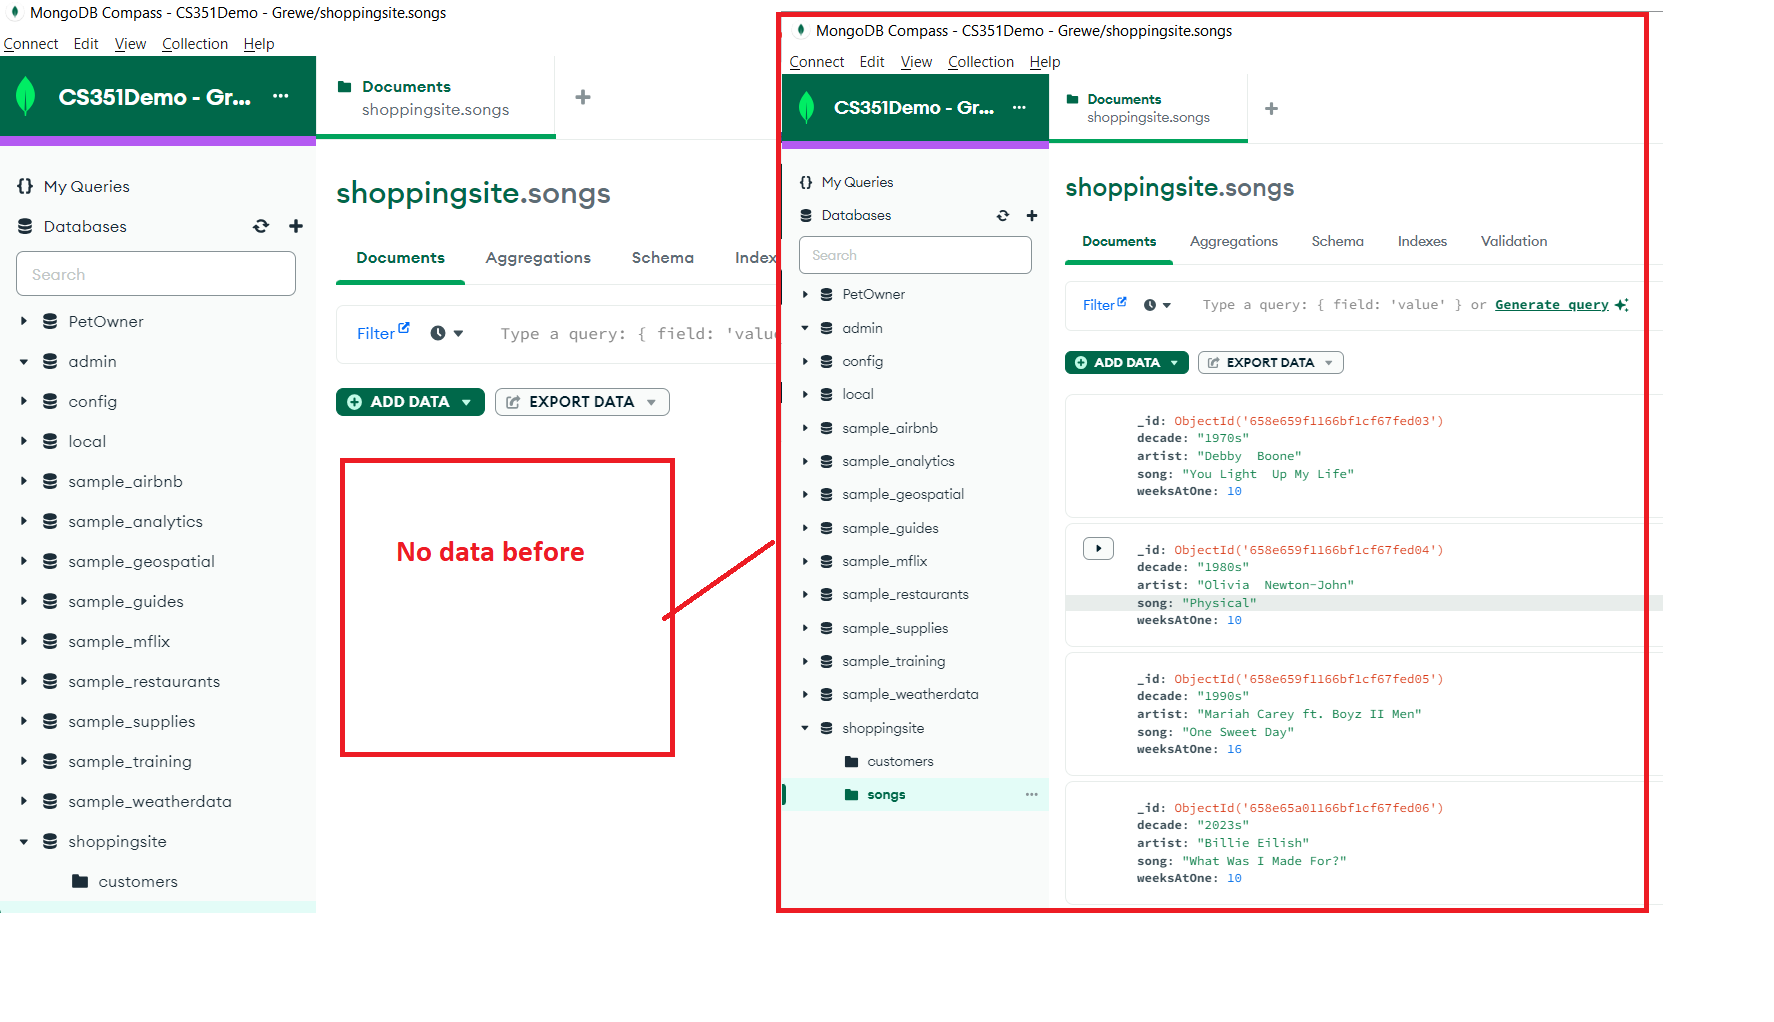
Task: Open query history clock in right window
Action: 1150,306
